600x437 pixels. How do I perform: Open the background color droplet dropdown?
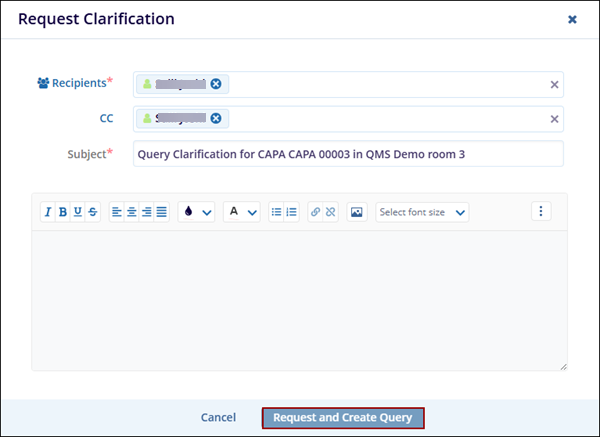pyautogui.click(x=196, y=212)
